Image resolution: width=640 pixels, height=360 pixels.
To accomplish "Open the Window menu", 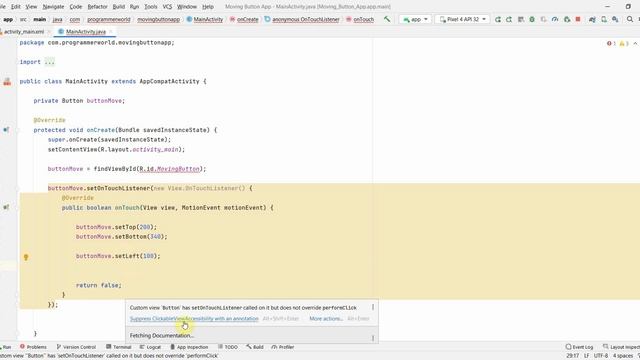I will 187,7.
